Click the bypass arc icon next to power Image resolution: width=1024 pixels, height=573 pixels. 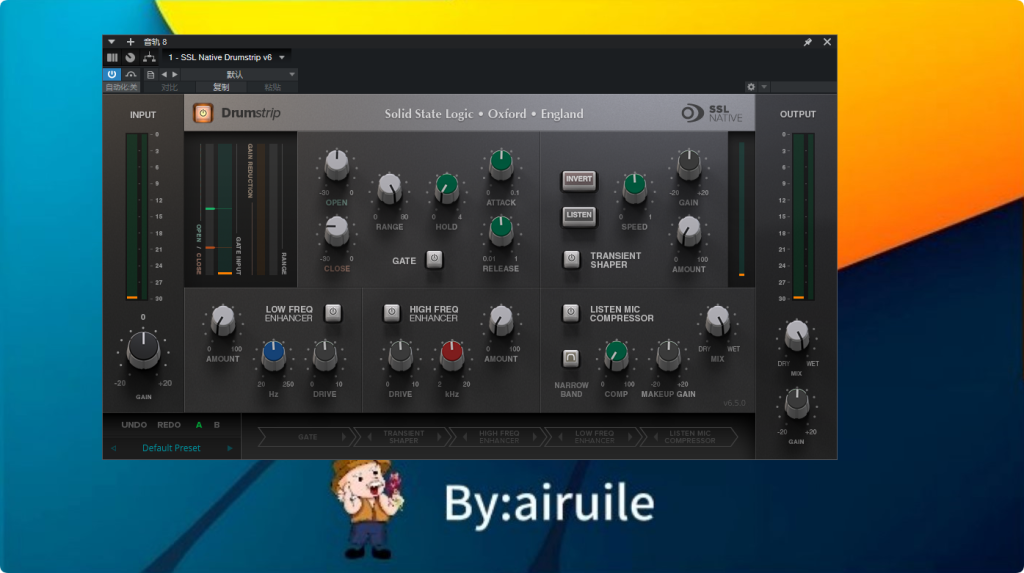click(131, 74)
